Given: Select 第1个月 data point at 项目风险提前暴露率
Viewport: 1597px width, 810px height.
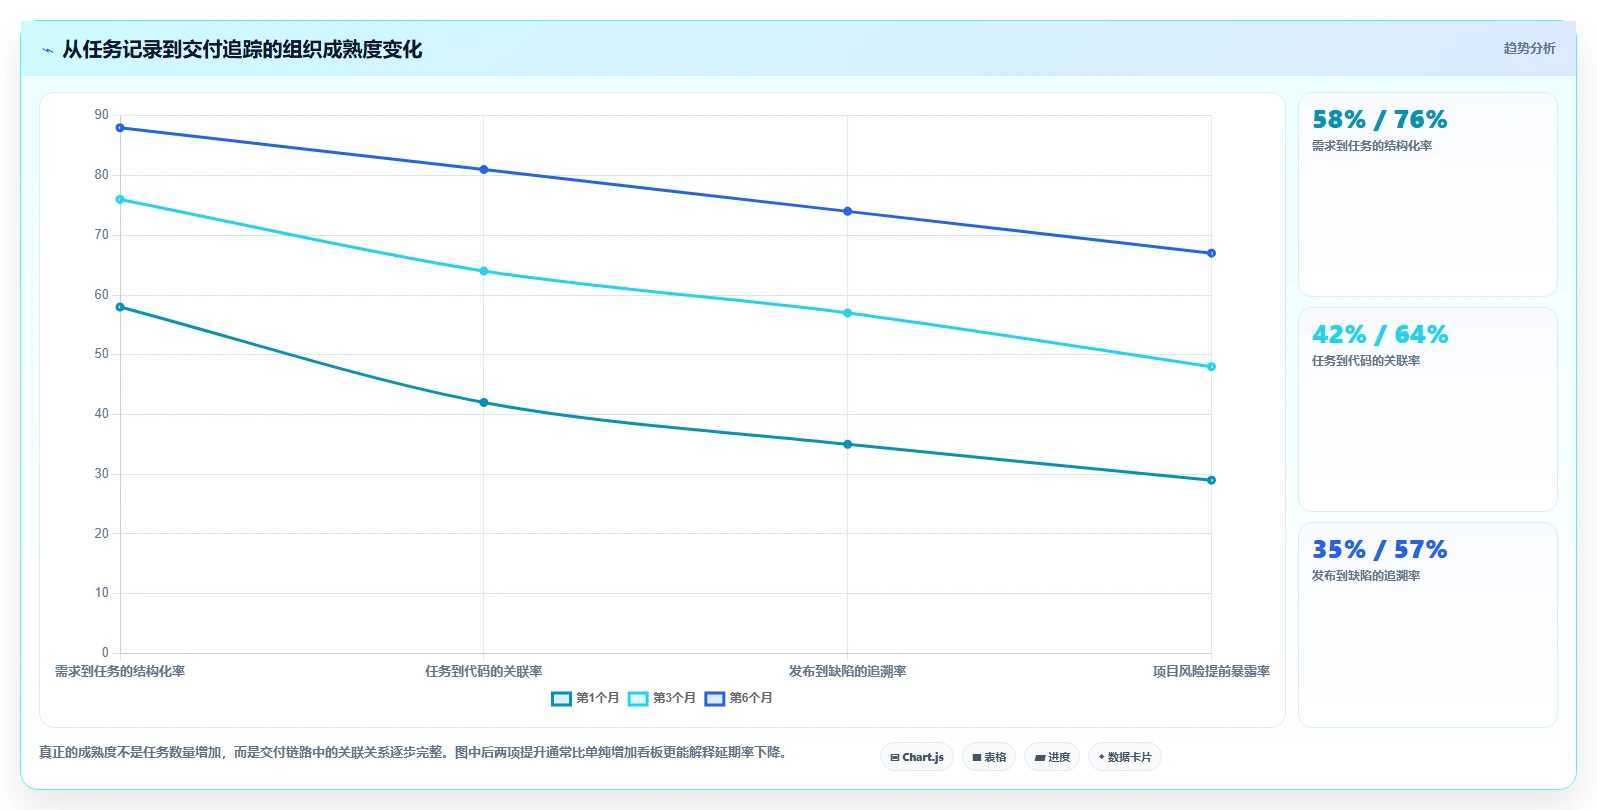Looking at the screenshot, I should [x=1211, y=480].
